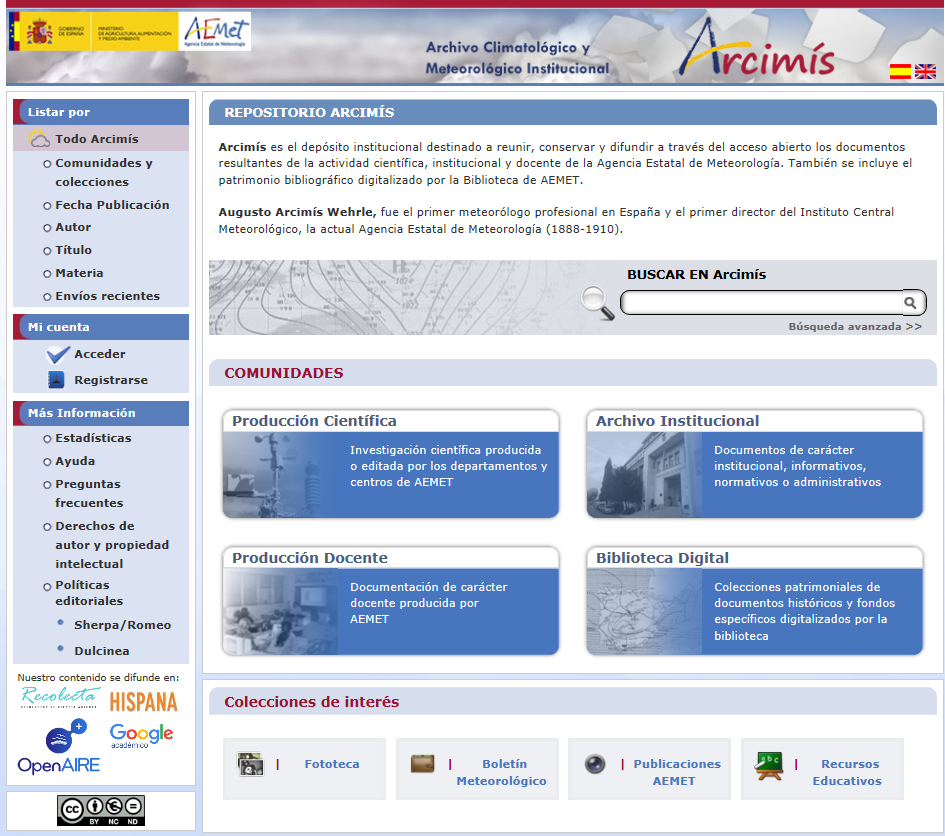
Task: Open the Boletín Meteorológico collection link
Action: click(x=501, y=772)
